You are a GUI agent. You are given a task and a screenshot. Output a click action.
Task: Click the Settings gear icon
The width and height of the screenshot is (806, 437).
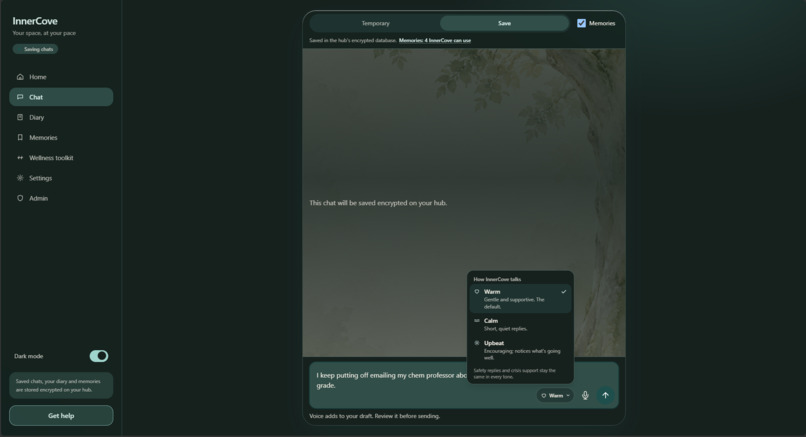tap(20, 178)
